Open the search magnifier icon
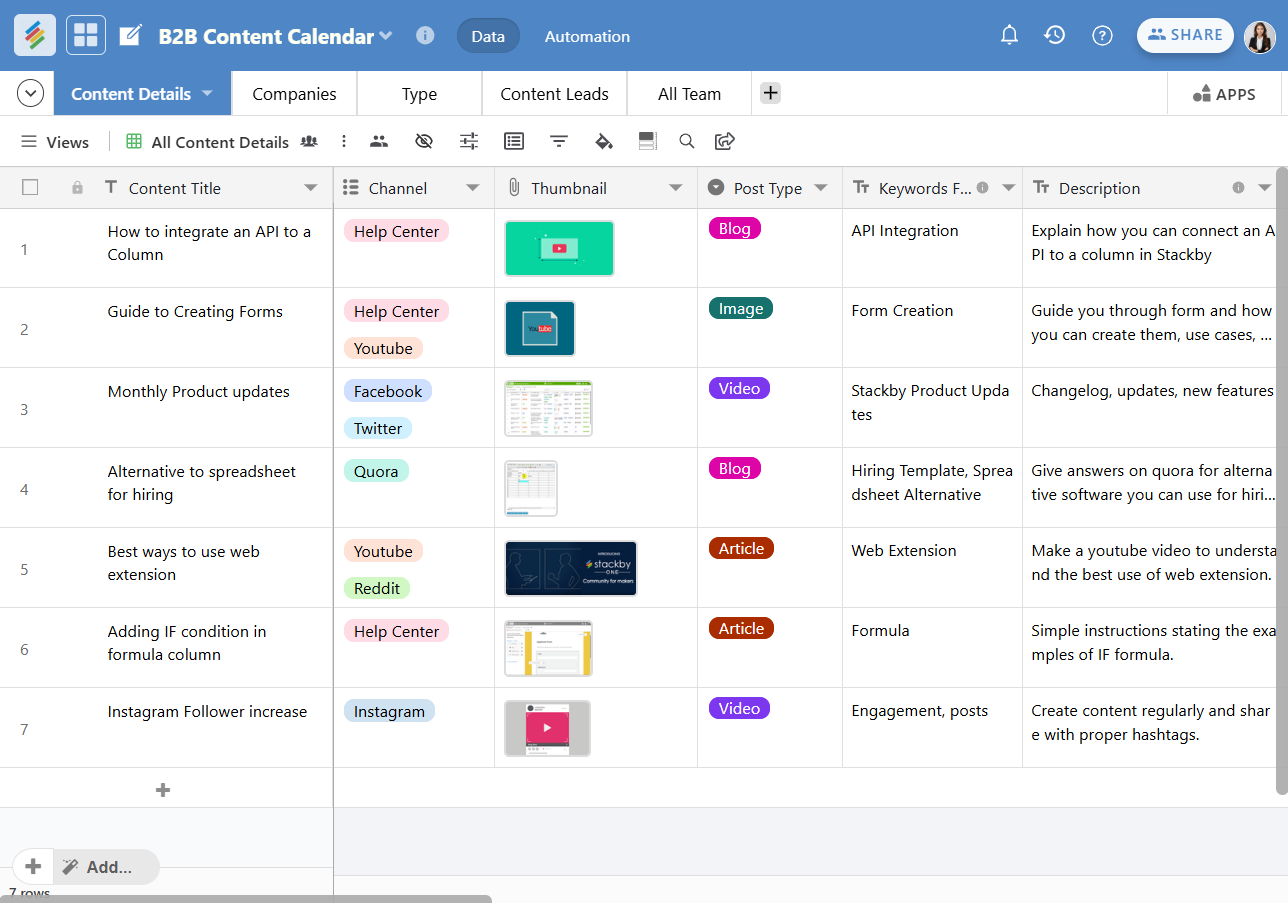Screen dimensions: 1288x903 (x=686, y=141)
